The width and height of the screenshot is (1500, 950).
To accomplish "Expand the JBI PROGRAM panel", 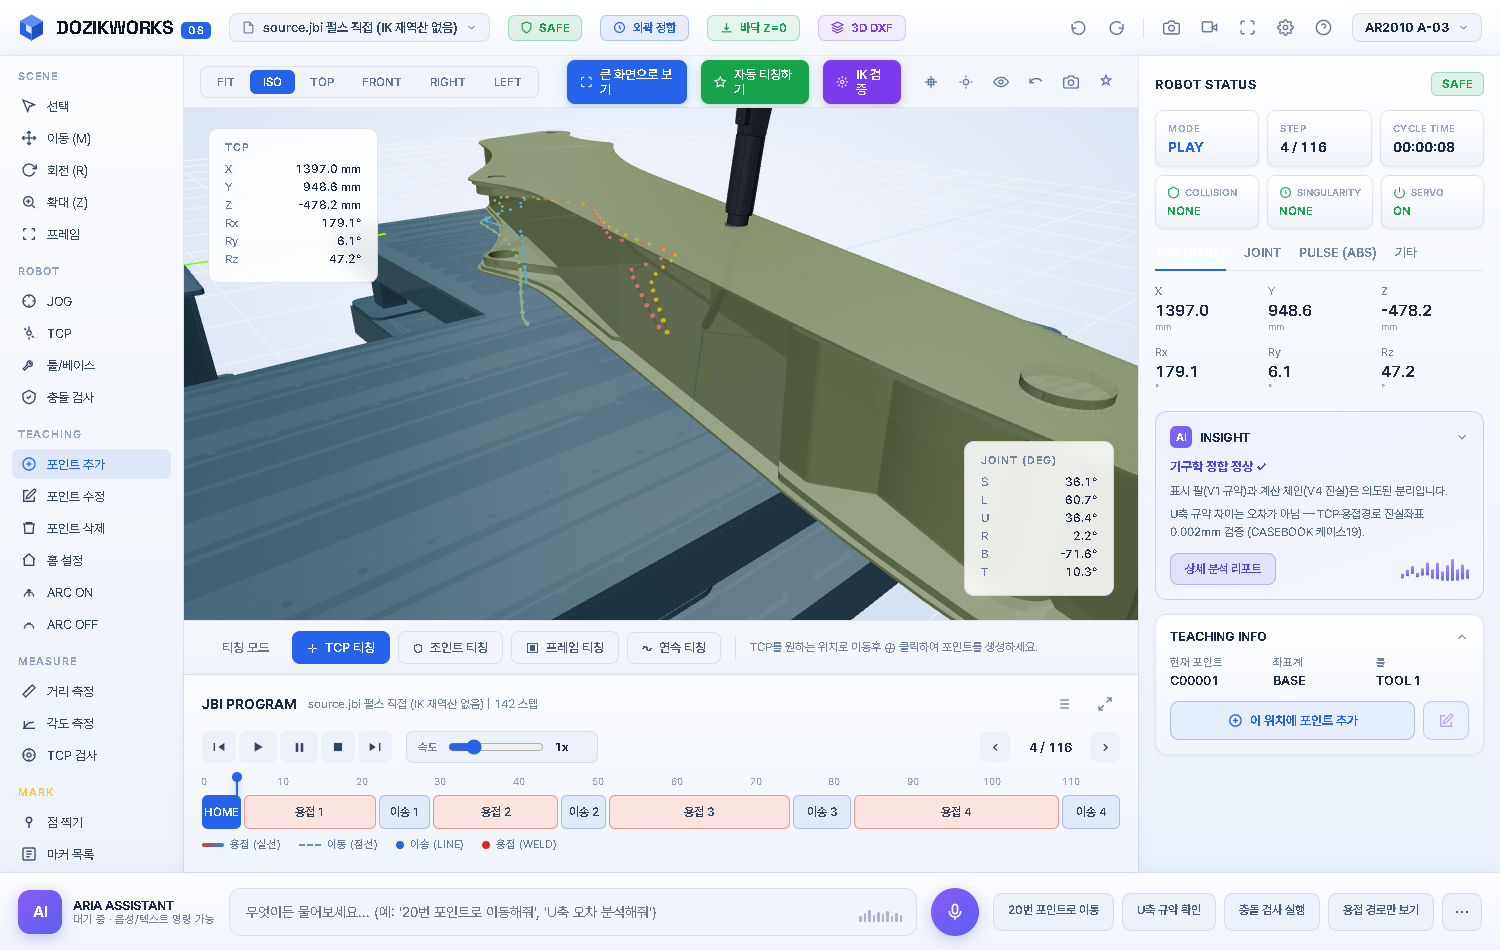I will point(1105,704).
